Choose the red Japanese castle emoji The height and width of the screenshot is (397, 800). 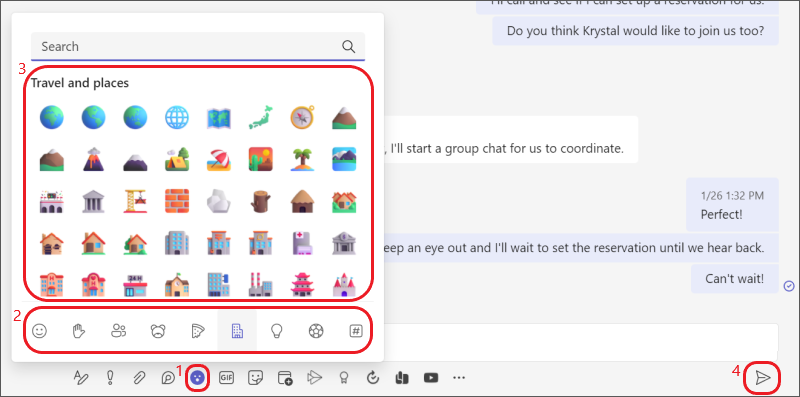303,285
